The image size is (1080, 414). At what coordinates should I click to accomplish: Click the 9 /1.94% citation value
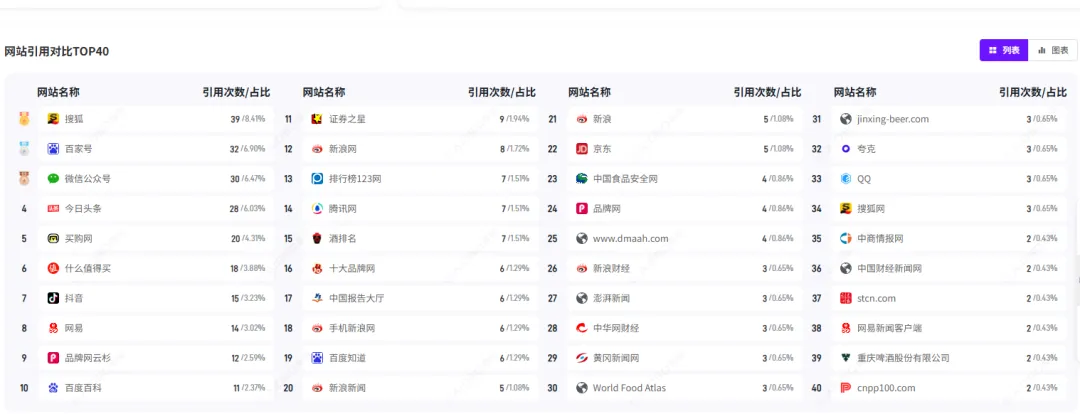click(x=515, y=119)
